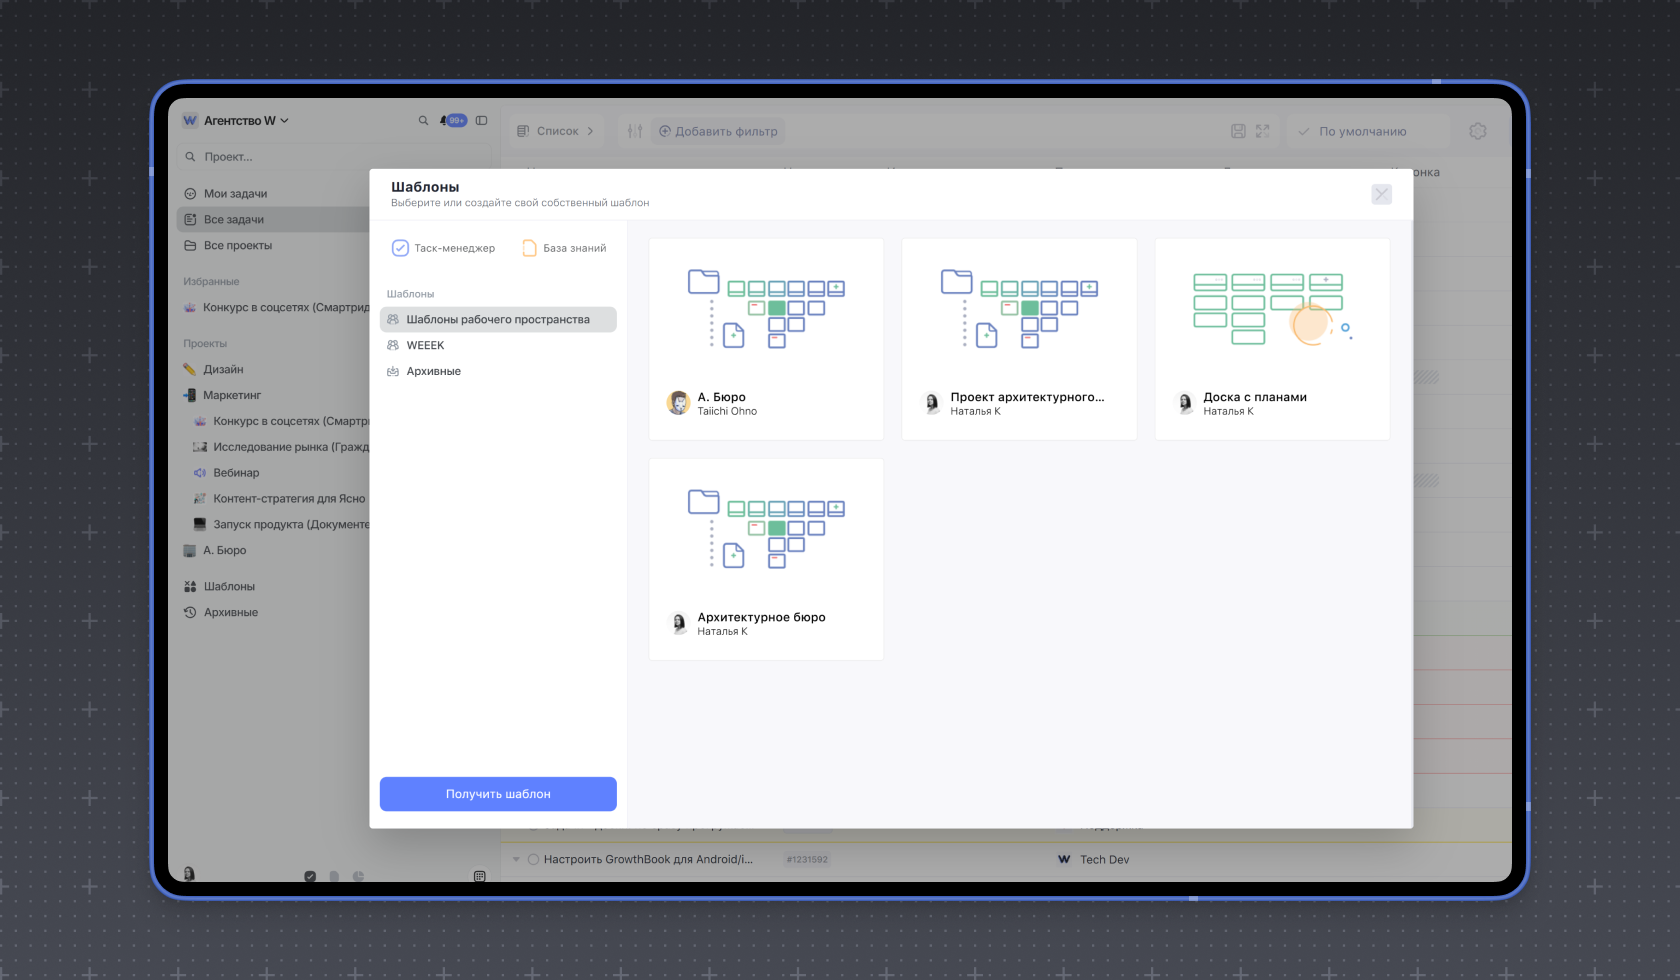
Task: Click the fullscreen expand arrows icon
Action: click(1263, 131)
